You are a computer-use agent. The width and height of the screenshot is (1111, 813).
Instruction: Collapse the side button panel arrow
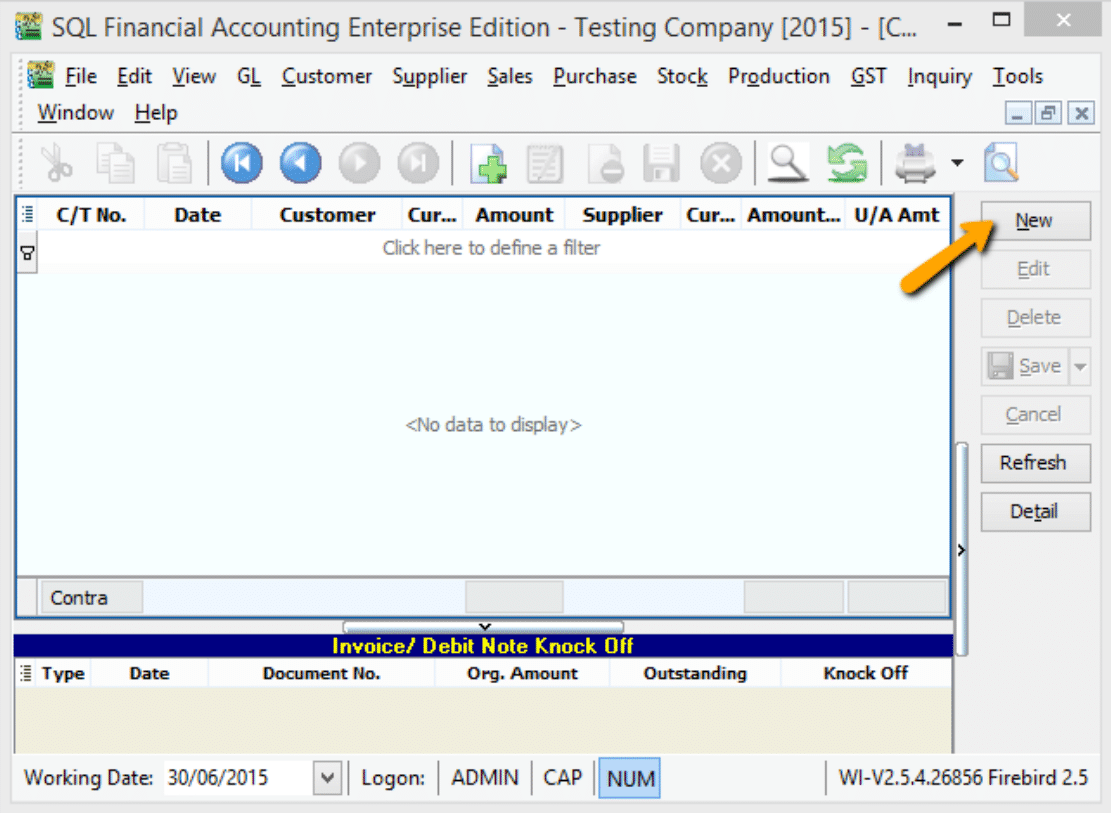click(x=961, y=549)
